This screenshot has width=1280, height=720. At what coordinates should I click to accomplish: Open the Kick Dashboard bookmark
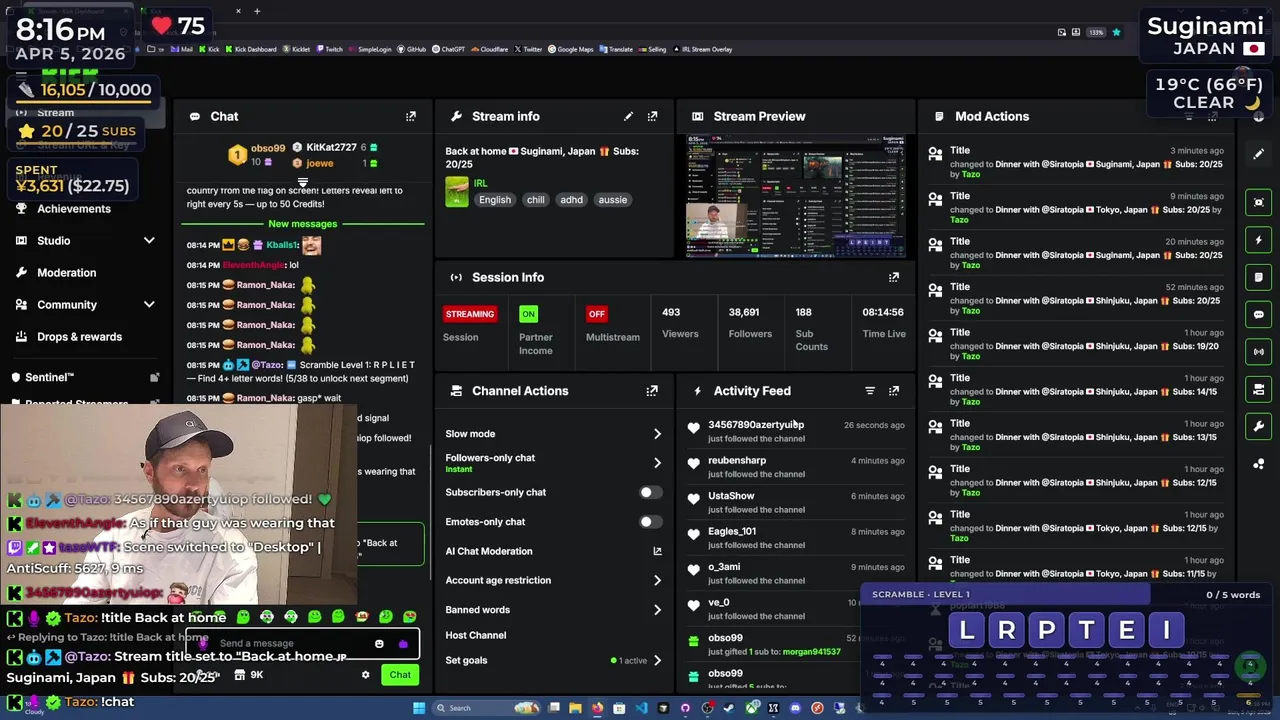point(249,49)
